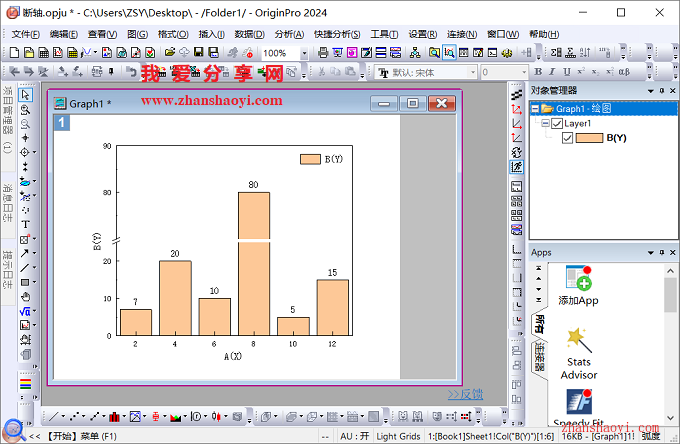Screen dimensions: 680x444
Task: Click the Column plot icon in bottom toolbar
Action: pos(114,417)
